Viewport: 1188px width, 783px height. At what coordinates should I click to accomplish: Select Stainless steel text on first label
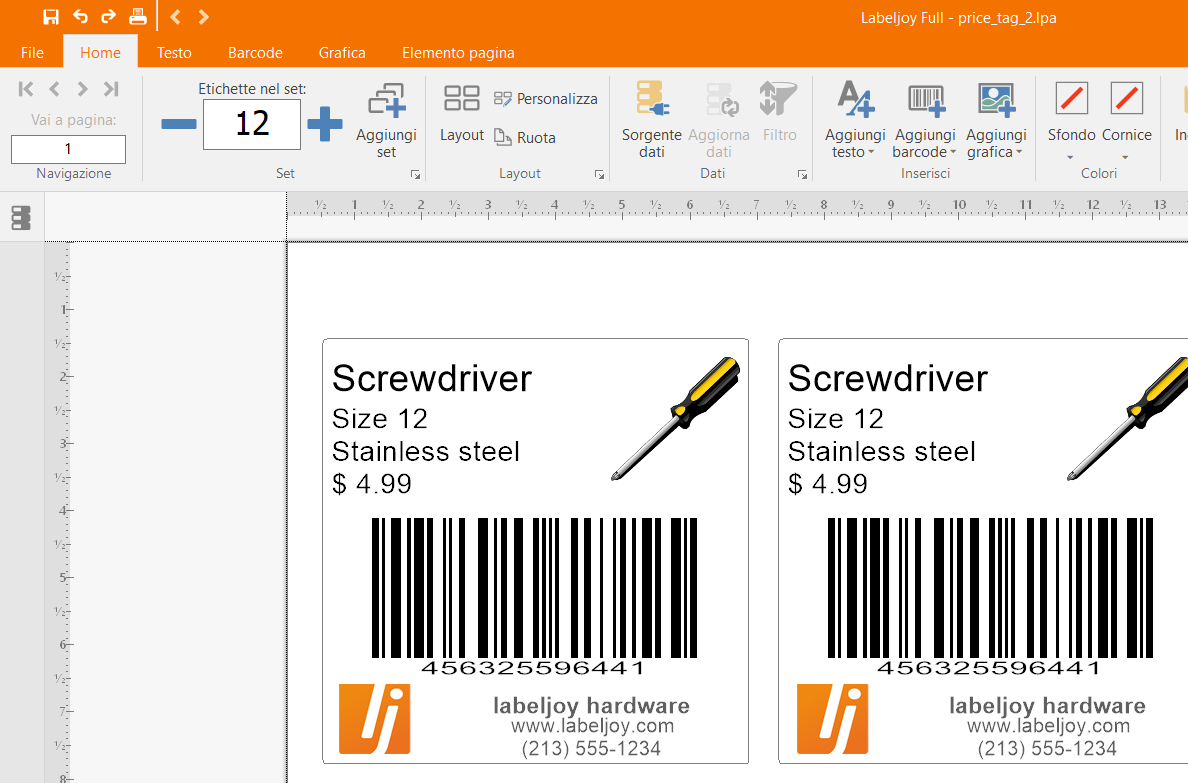[x=426, y=452]
